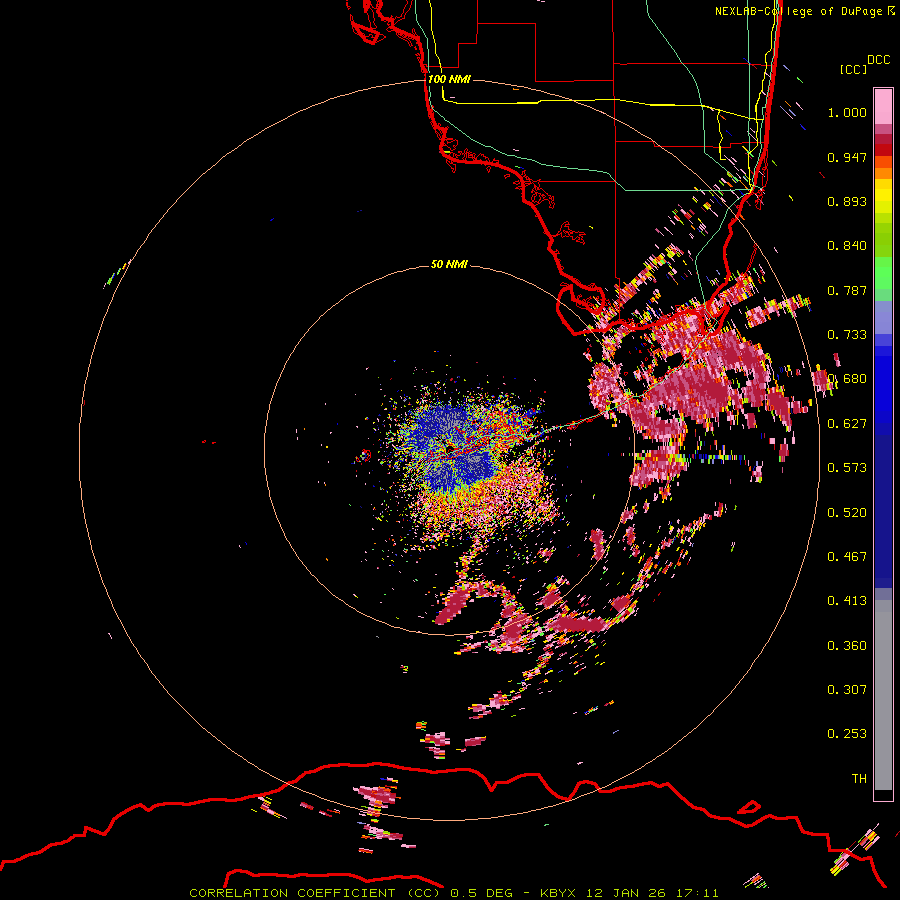Select the 0.307 scale value
900x900 pixels.
click(x=847, y=689)
